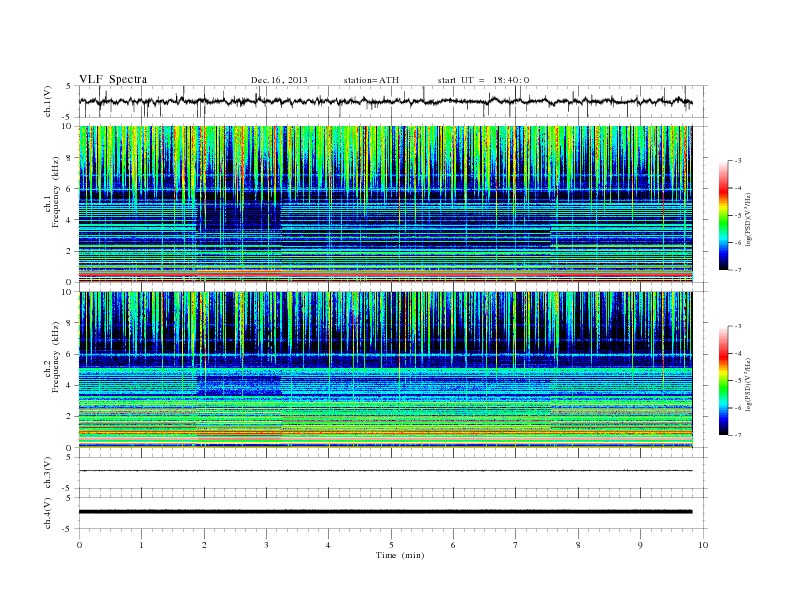This screenshot has width=792, height=612.
Task: Click the time axis tick label '10'
Action: [x=703, y=545]
